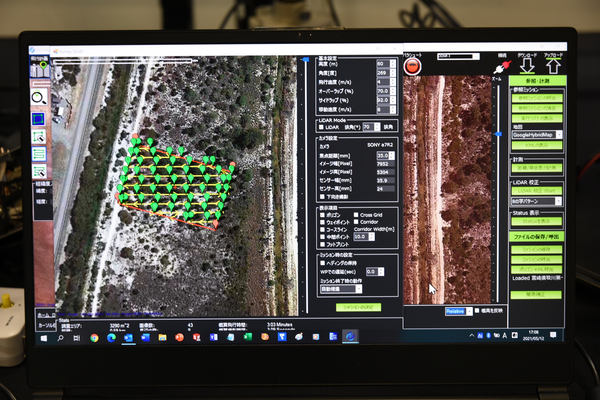
Task: Open Excel from the taskbar
Action: [x=248, y=337]
